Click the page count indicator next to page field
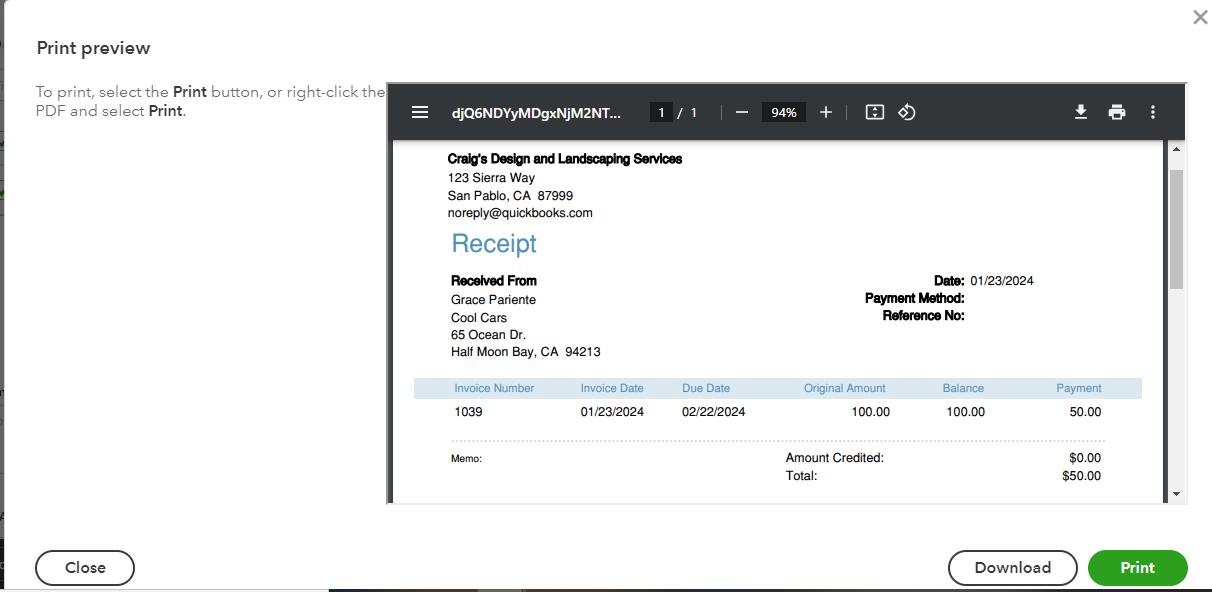1212x592 pixels. click(691, 112)
